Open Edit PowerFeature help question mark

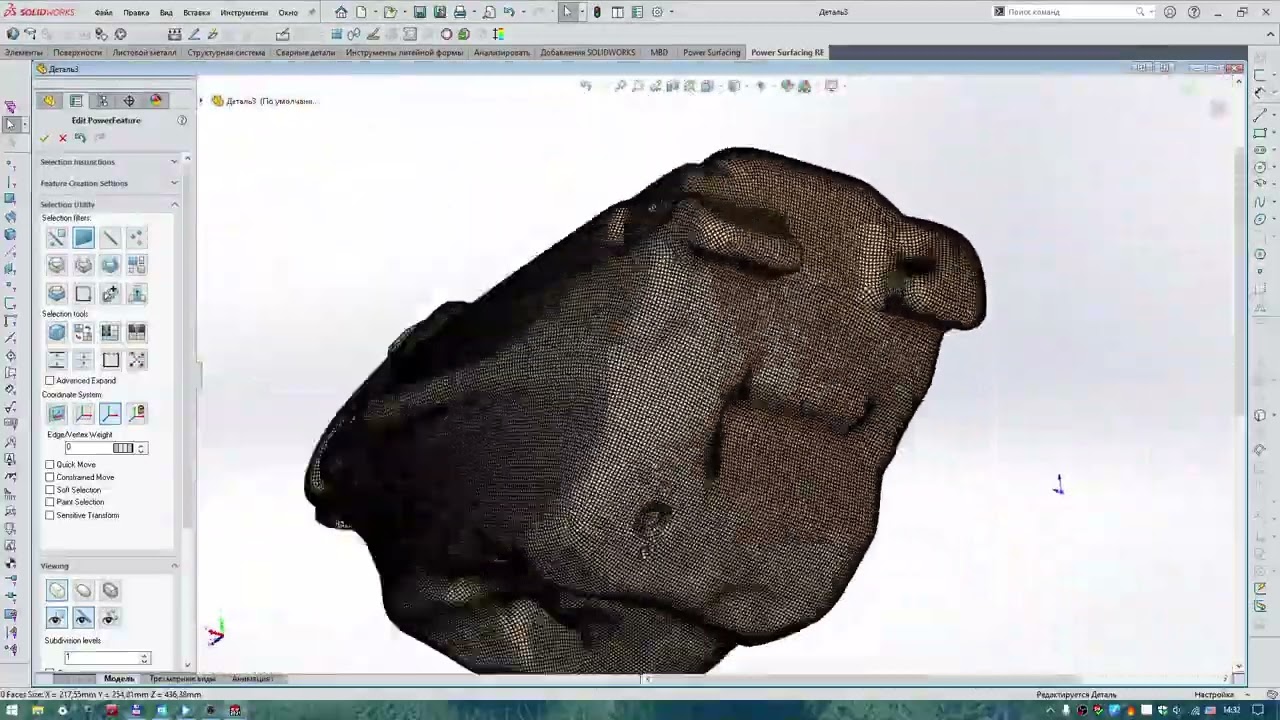point(182,120)
